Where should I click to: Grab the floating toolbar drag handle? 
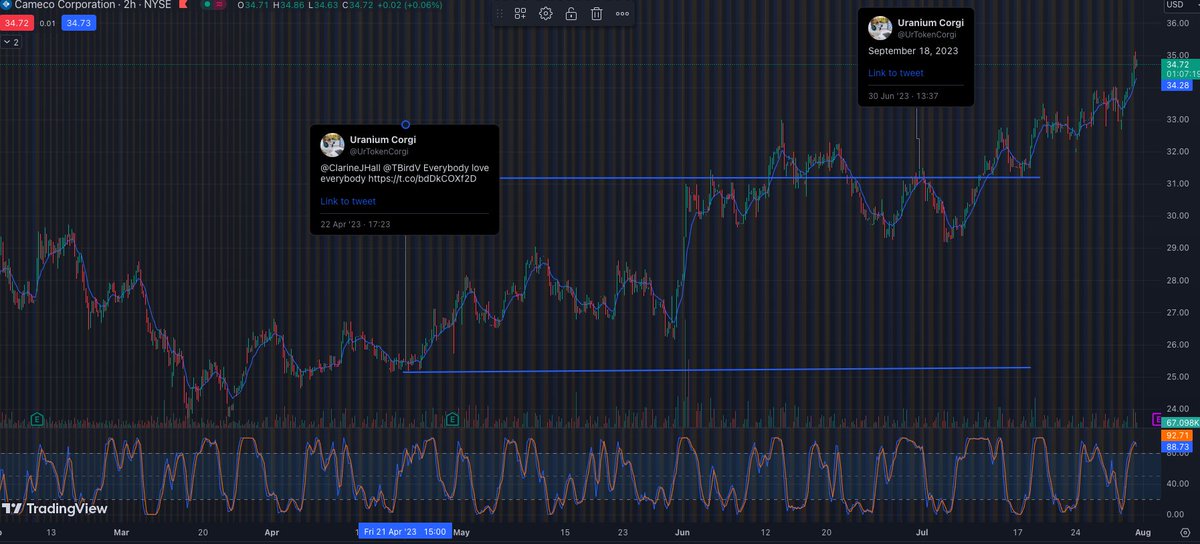pos(502,14)
